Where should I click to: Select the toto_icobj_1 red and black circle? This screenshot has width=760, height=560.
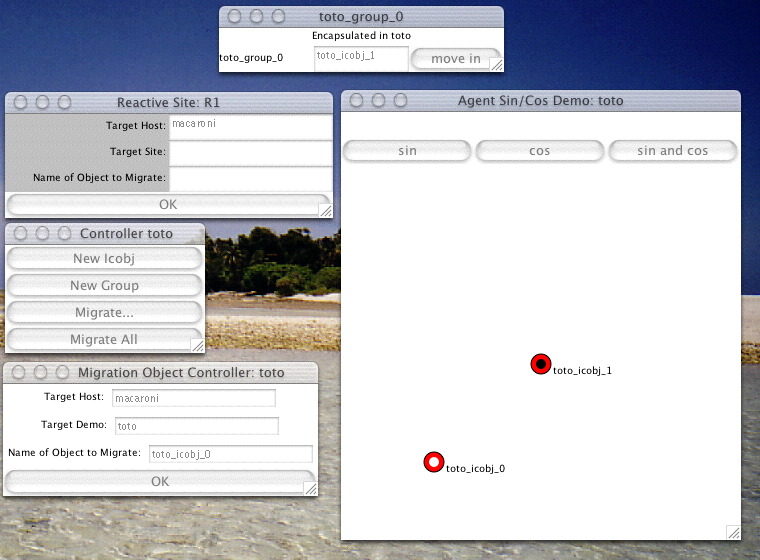coord(541,364)
